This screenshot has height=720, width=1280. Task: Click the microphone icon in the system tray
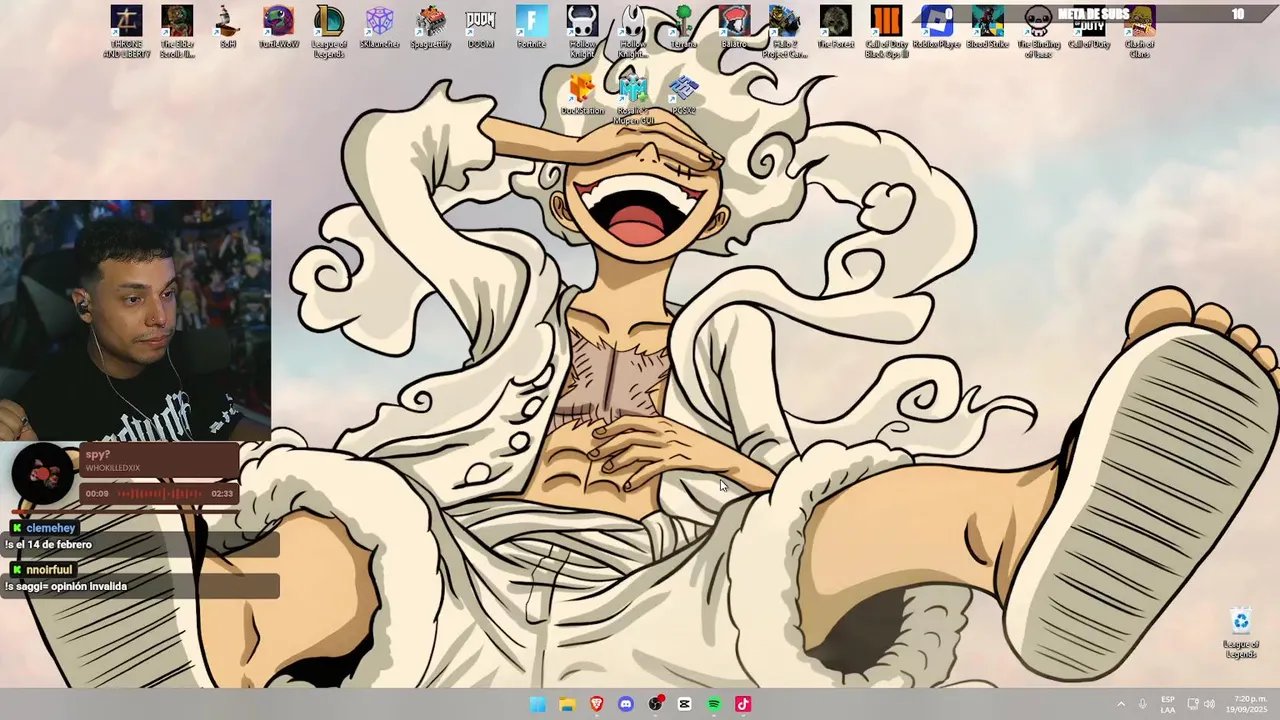pyautogui.click(x=1142, y=704)
